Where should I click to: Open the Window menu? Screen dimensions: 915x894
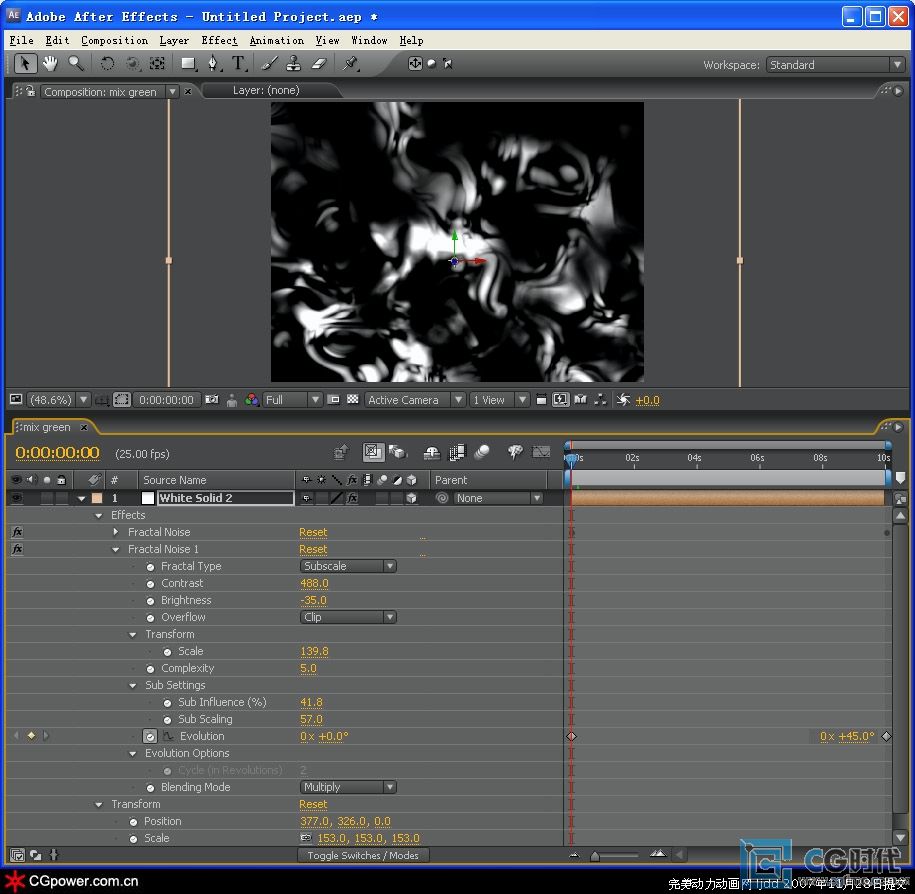369,40
